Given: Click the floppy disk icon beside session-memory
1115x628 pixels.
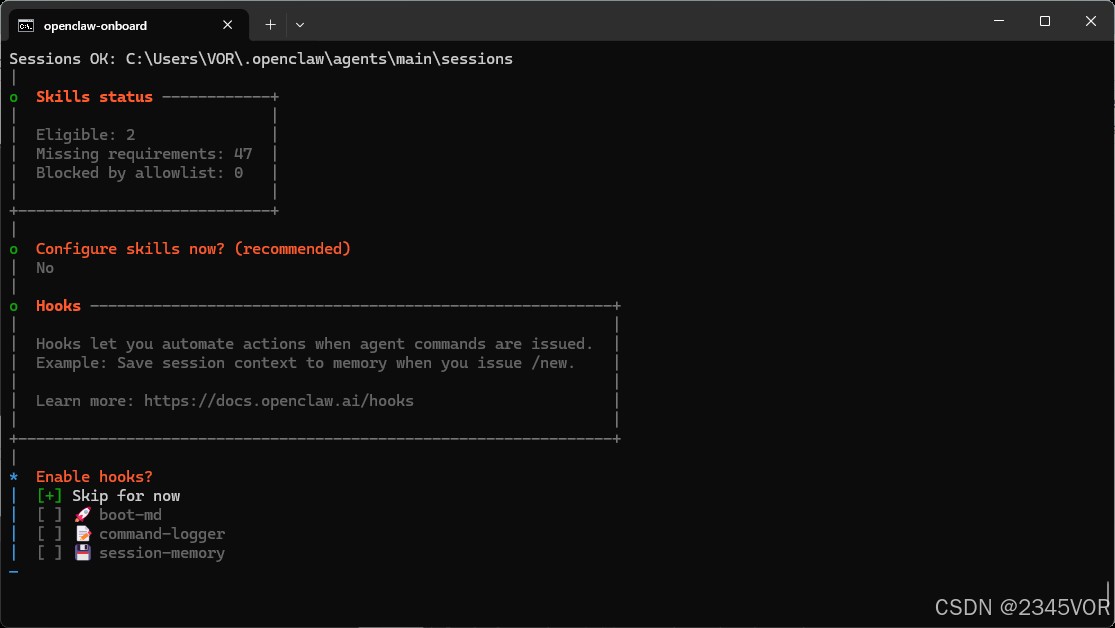Looking at the screenshot, I should [82, 553].
